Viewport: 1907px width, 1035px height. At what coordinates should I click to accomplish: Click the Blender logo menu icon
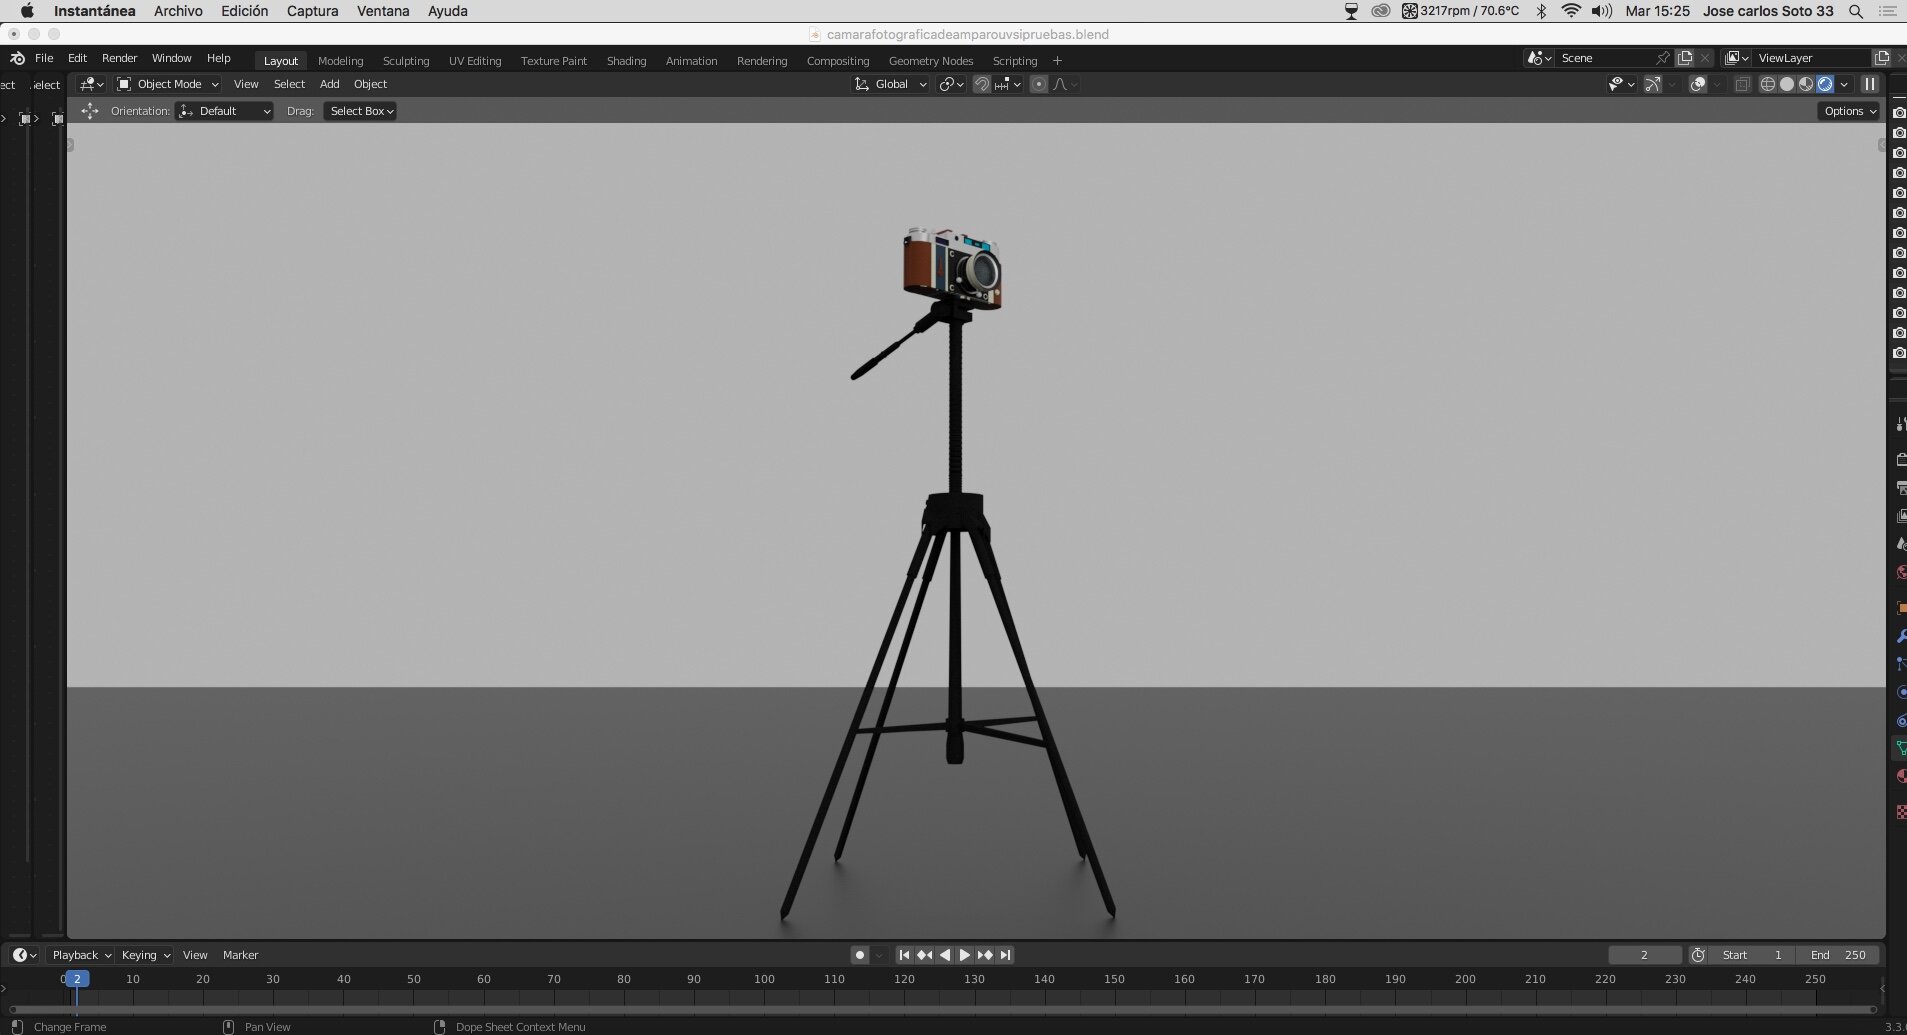coord(17,58)
